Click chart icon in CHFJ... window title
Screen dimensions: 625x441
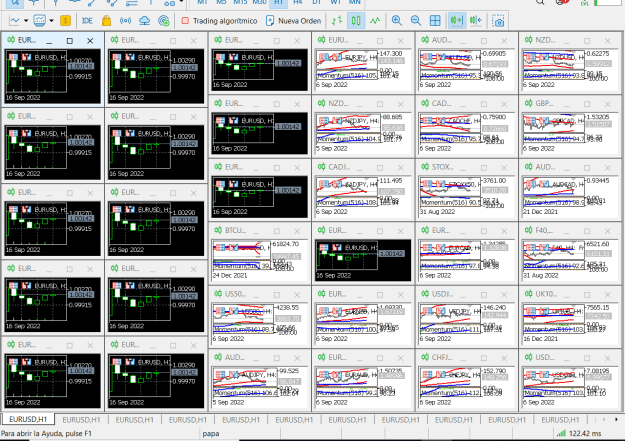tap(425, 357)
